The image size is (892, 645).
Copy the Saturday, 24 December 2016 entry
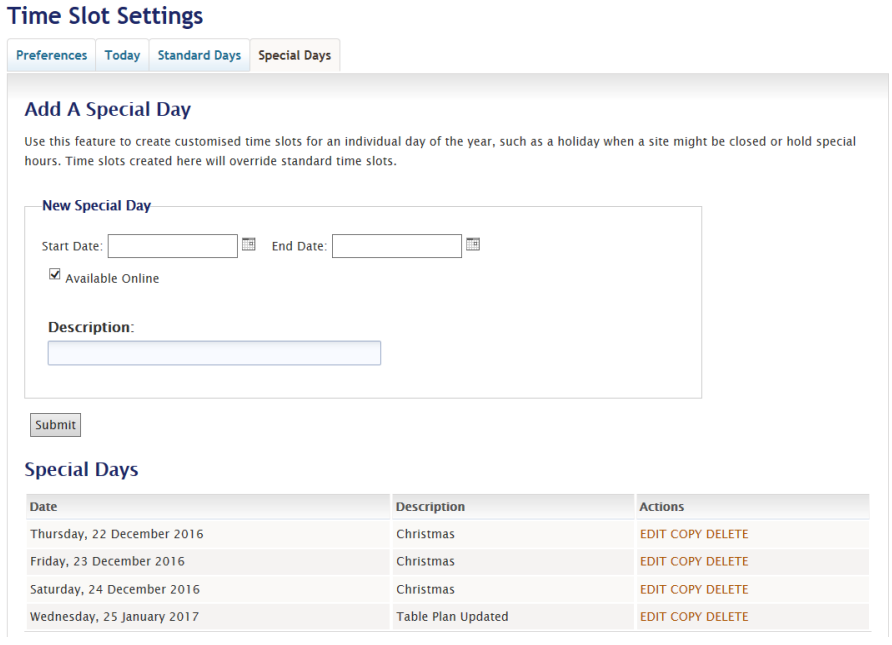coord(686,590)
